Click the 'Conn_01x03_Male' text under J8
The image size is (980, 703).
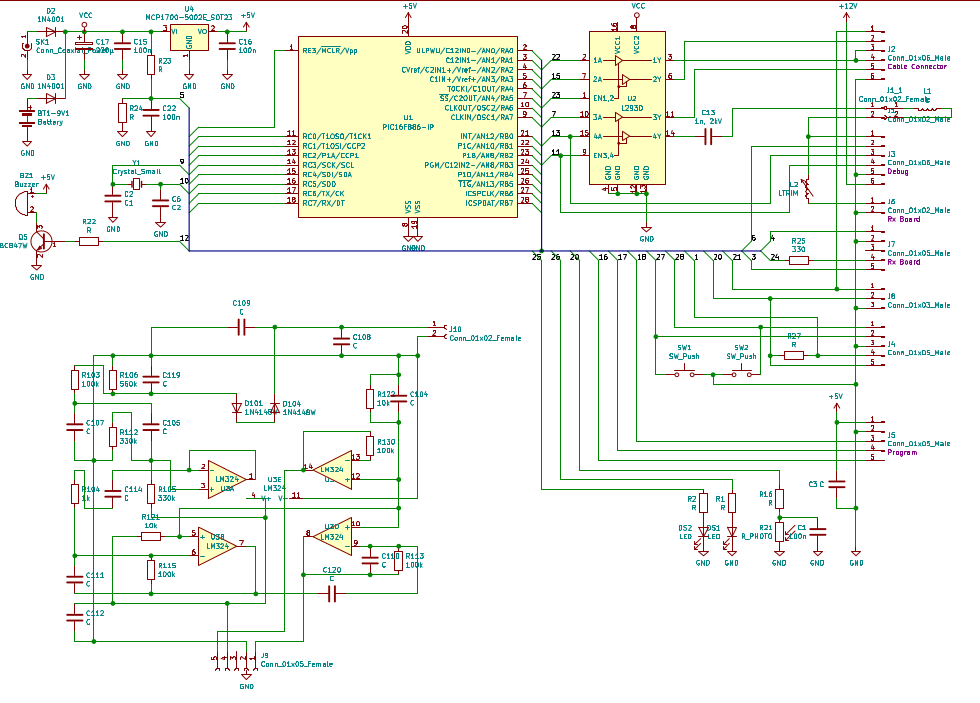point(919,305)
